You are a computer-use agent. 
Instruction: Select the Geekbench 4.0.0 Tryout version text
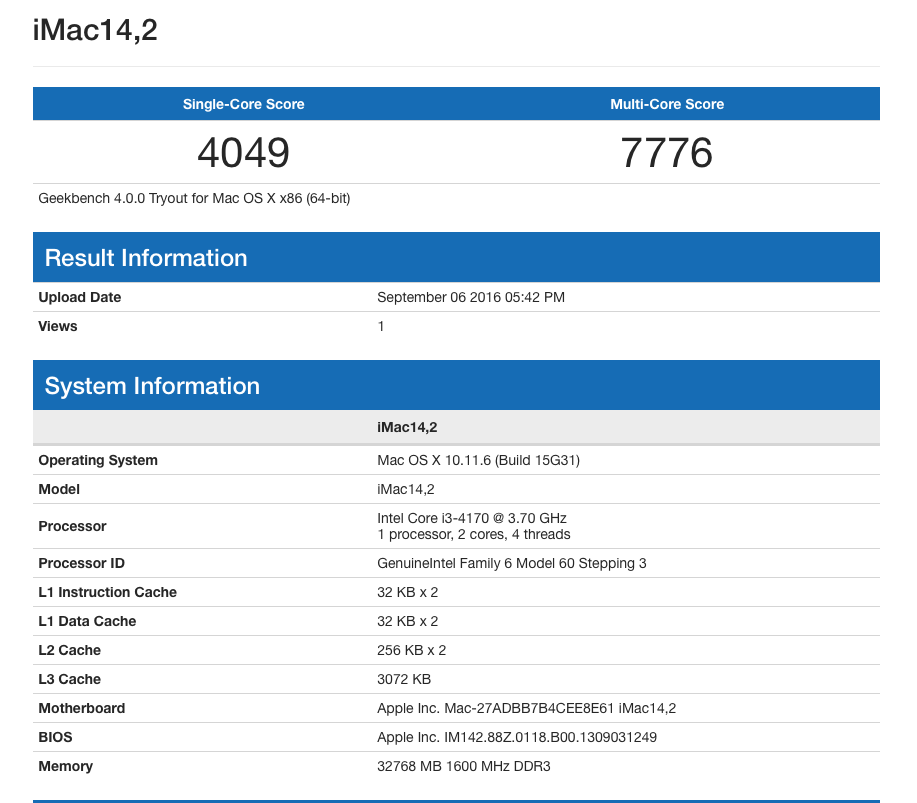194,198
